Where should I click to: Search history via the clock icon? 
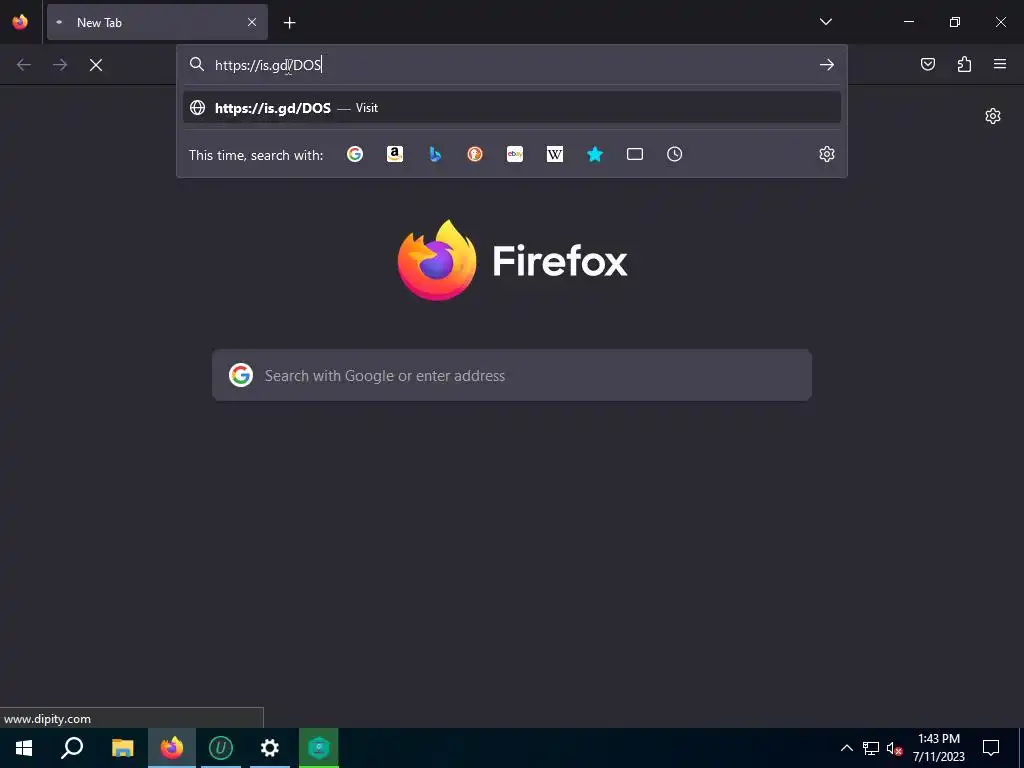coord(675,154)
